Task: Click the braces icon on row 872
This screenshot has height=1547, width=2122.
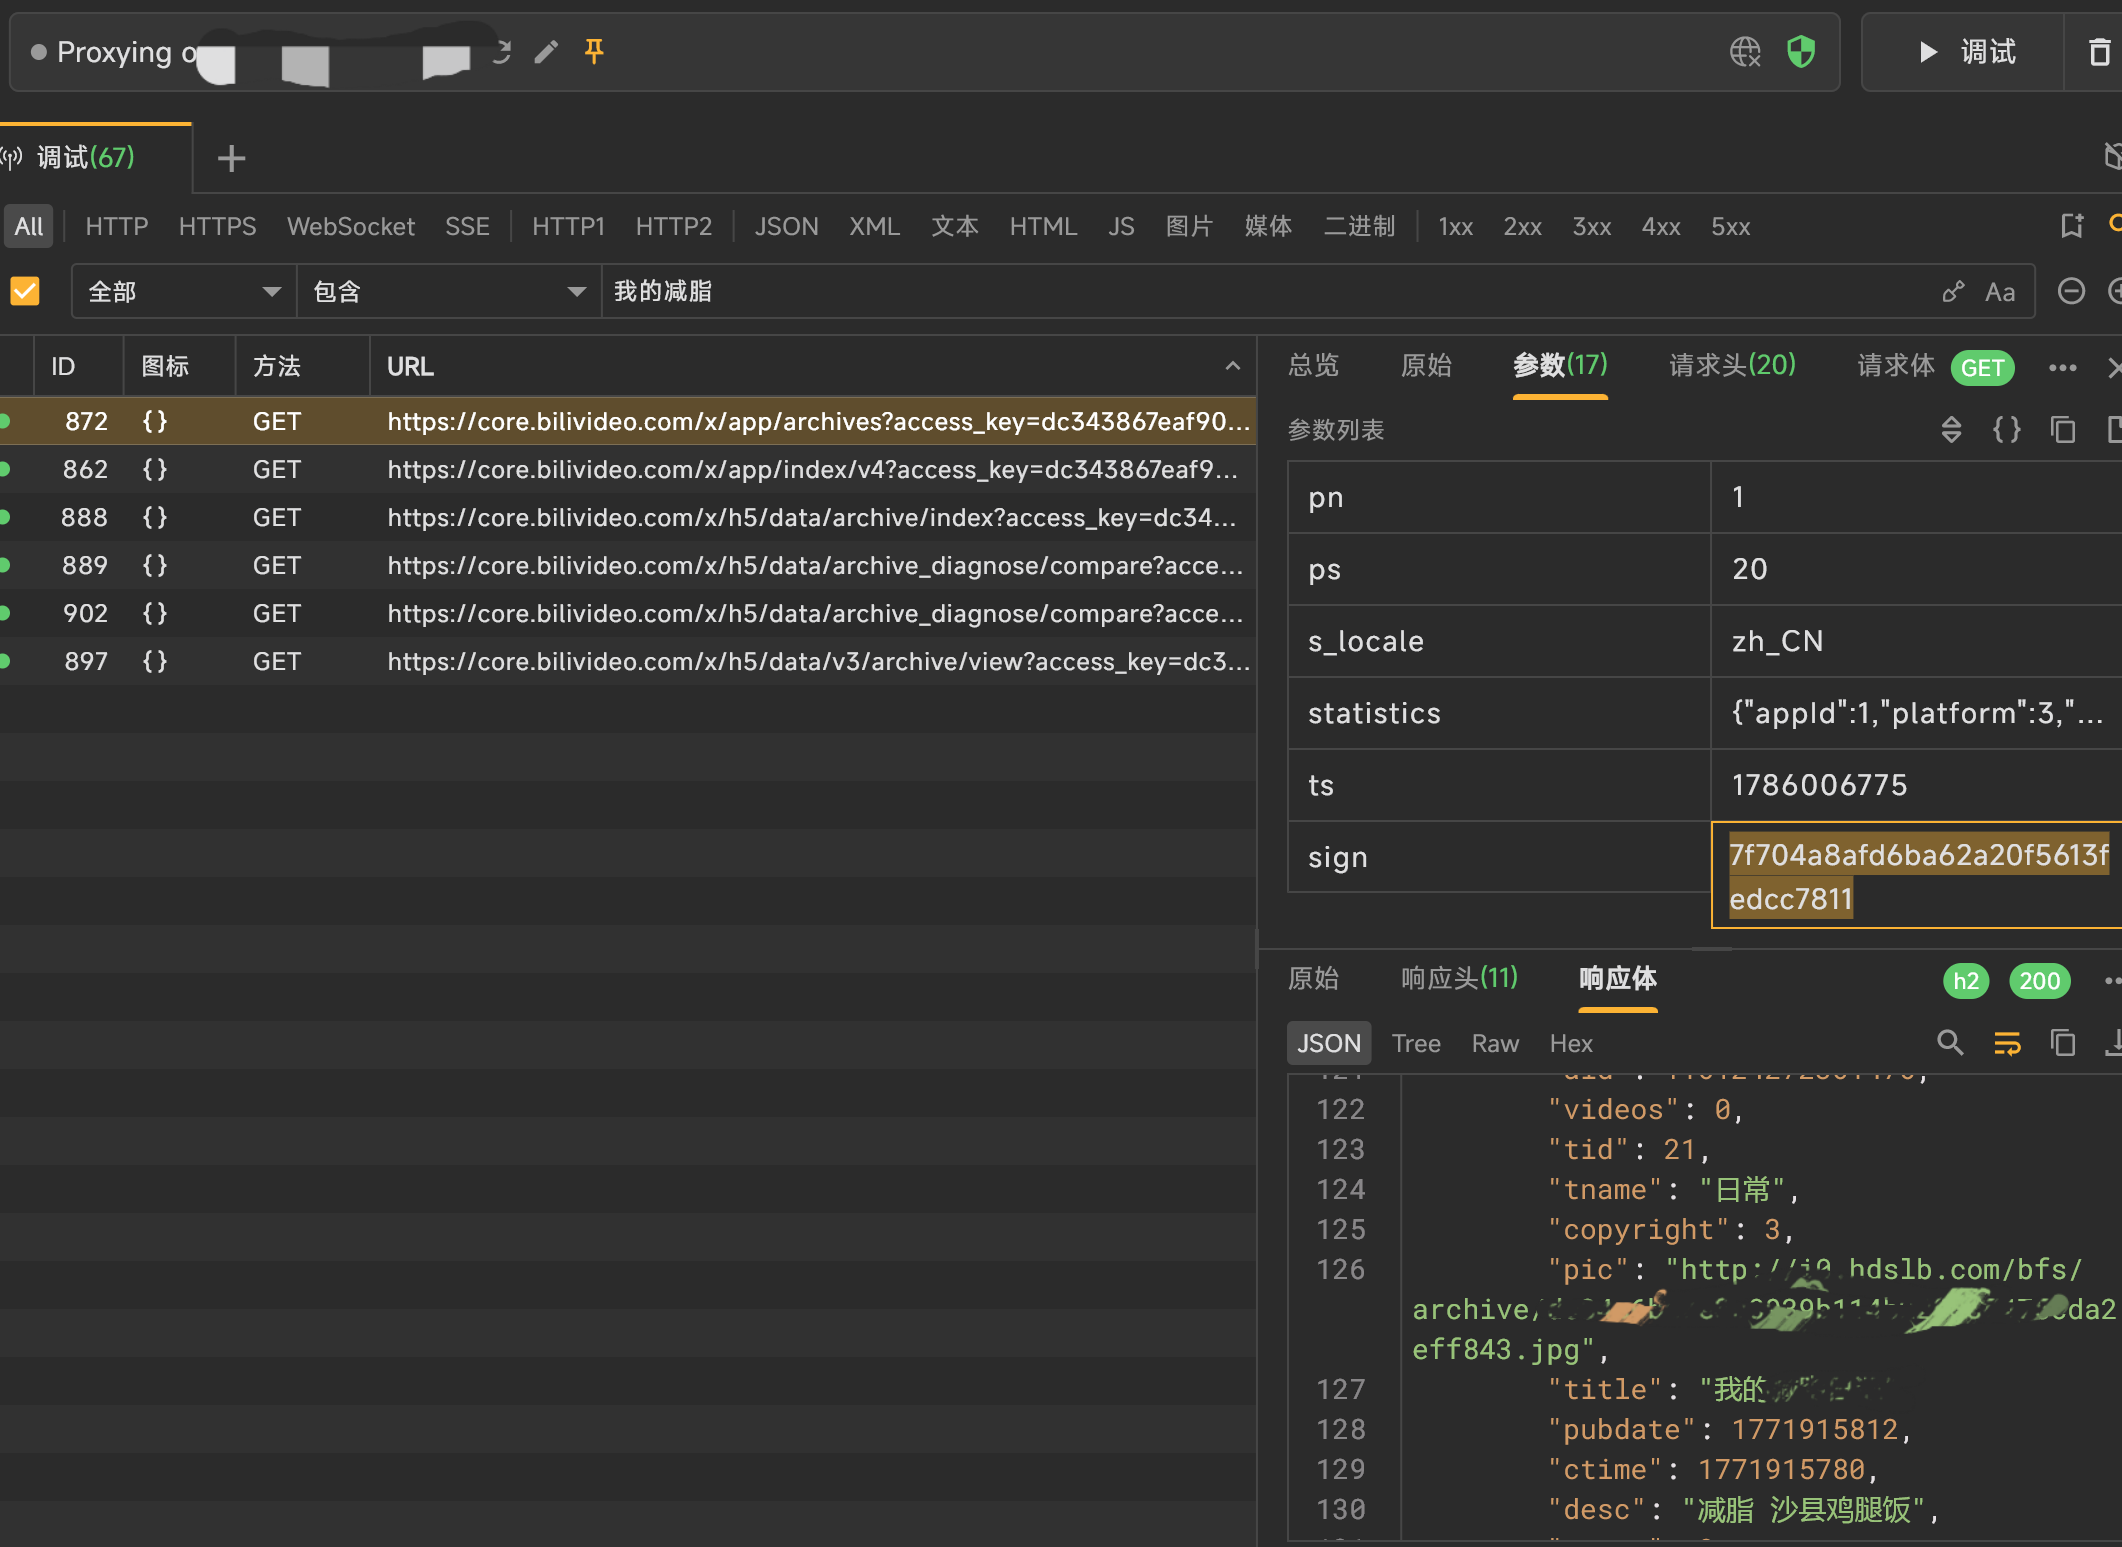Action: pos(155,421)
